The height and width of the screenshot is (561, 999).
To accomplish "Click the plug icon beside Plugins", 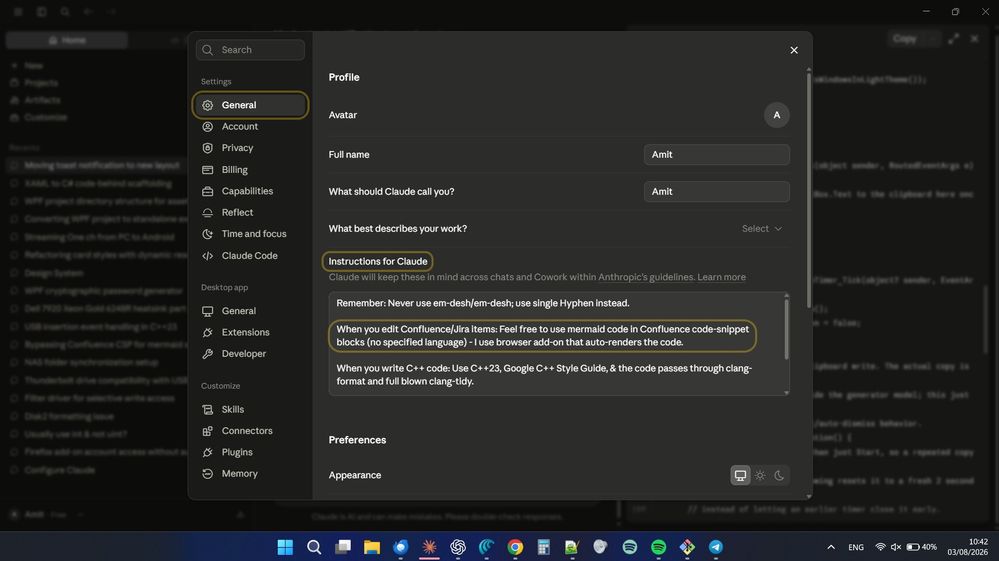I will [208, 453].
